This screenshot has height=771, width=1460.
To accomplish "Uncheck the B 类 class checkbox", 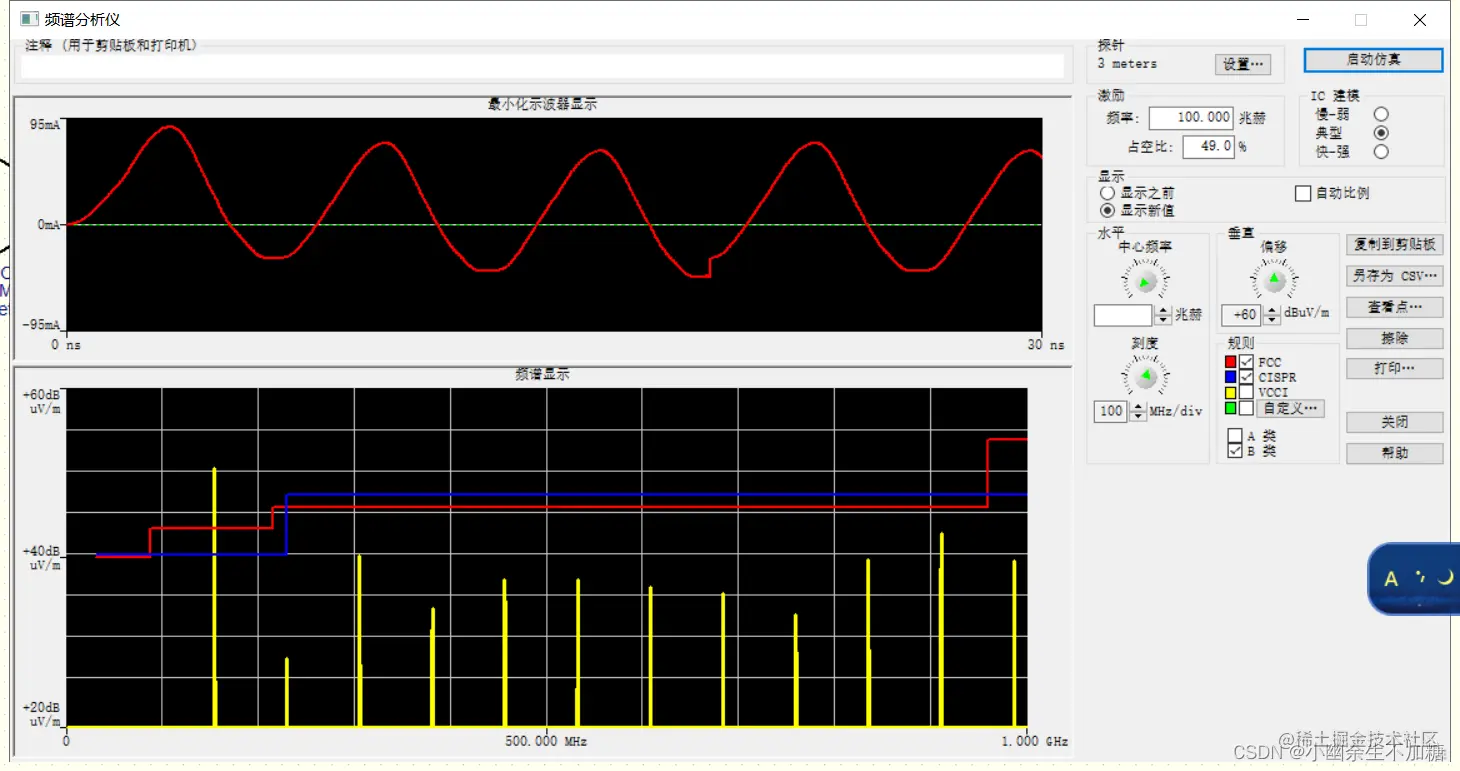I will pos(1235,451).
